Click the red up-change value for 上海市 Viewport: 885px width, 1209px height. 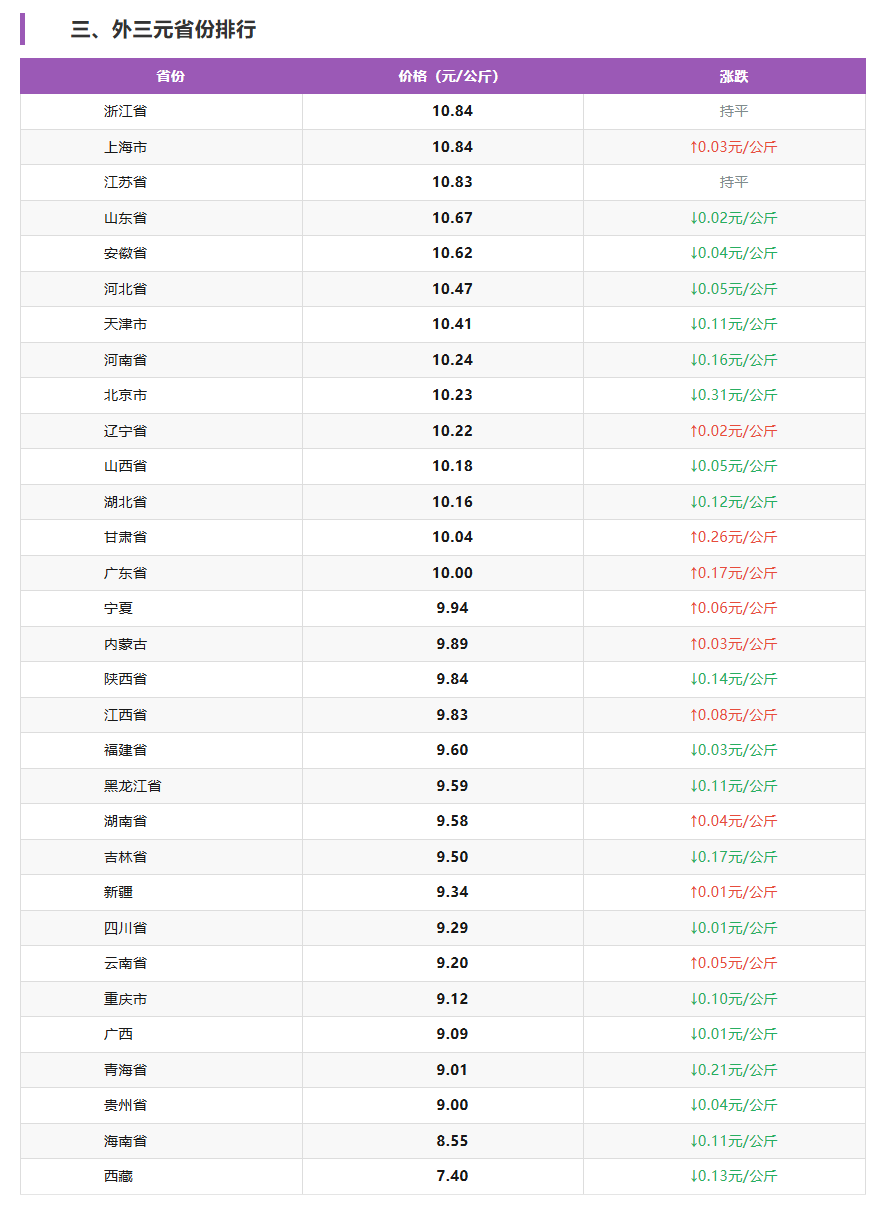pos(733,147)
